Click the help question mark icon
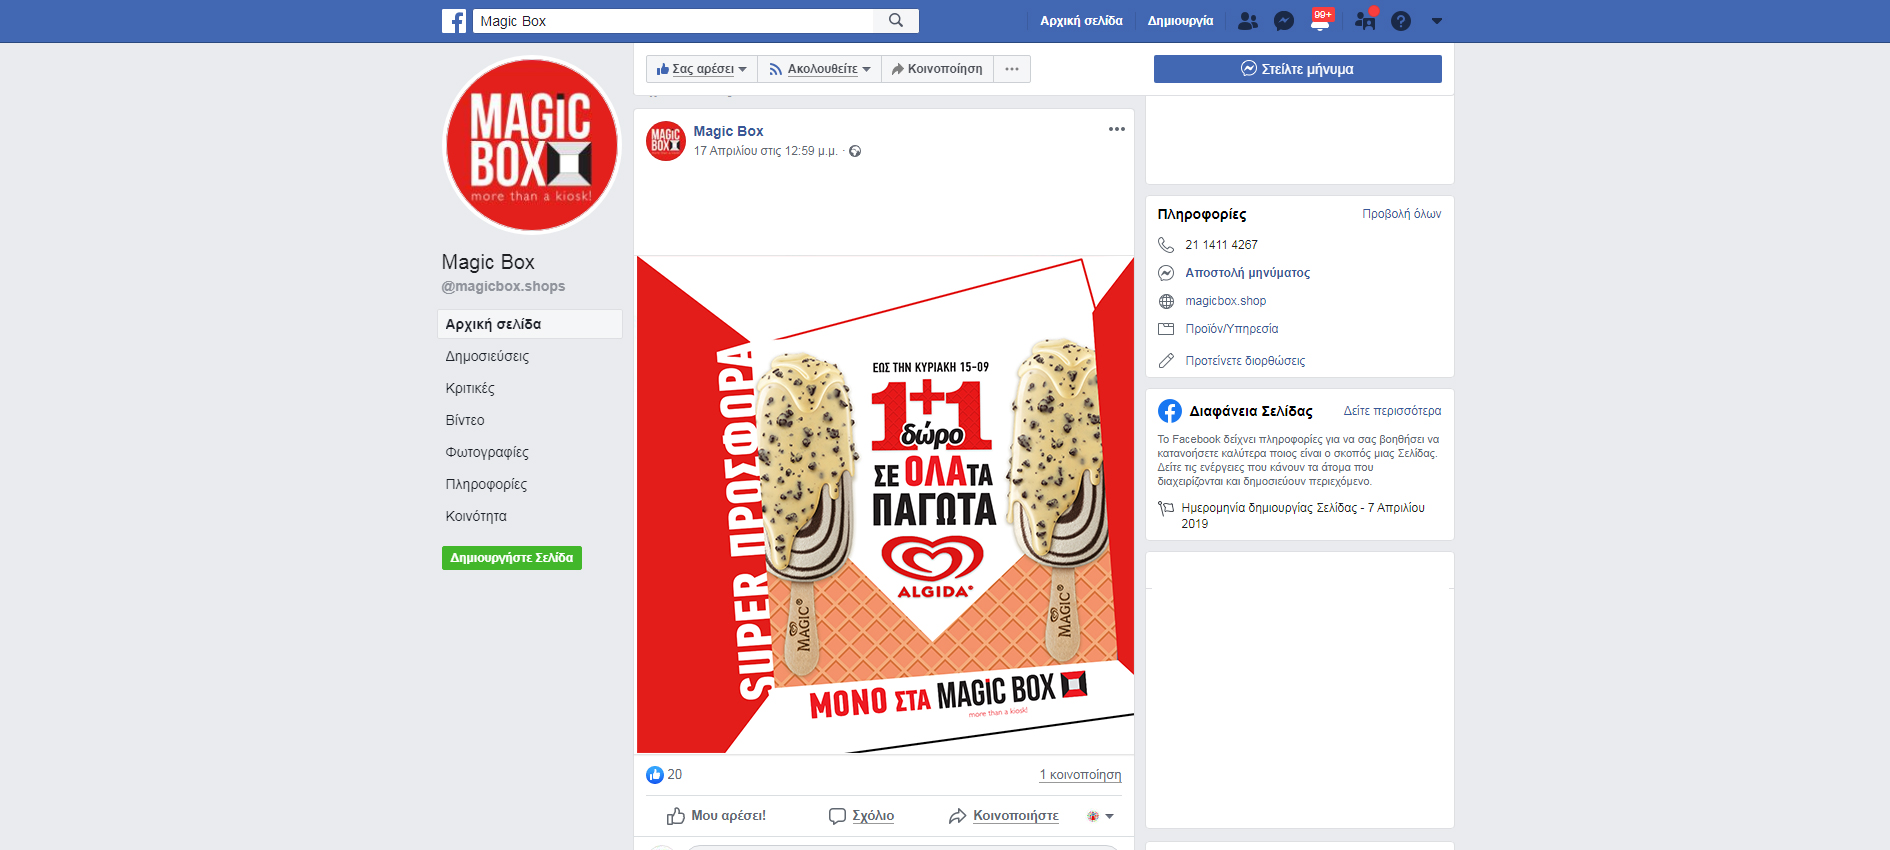Screen dimensions: 1890x850 pos(1401,21)
